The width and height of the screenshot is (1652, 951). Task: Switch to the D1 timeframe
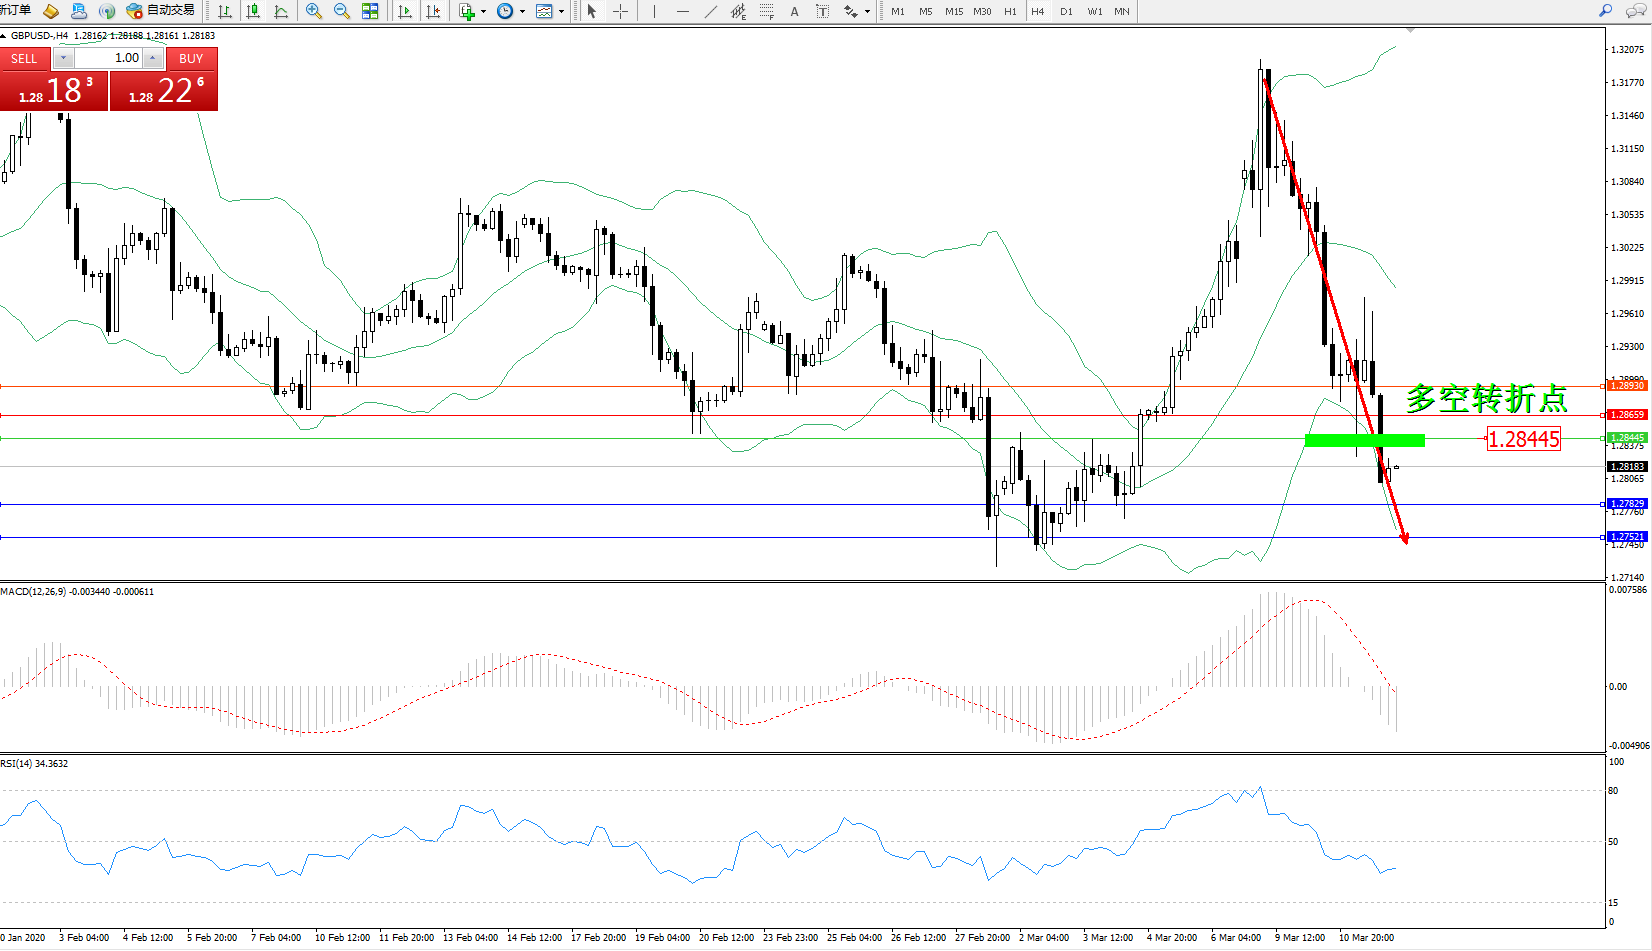[1066, 11]
